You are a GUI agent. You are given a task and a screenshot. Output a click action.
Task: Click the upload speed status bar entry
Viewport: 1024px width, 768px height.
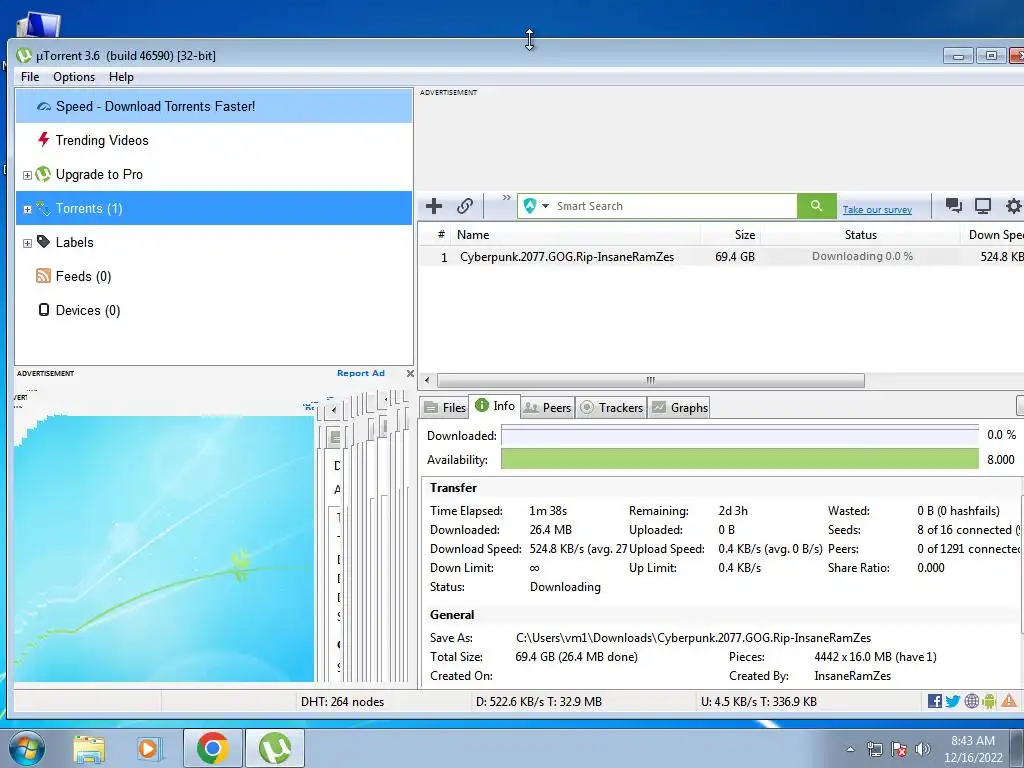pyautogui.click(x=759, y=702)
